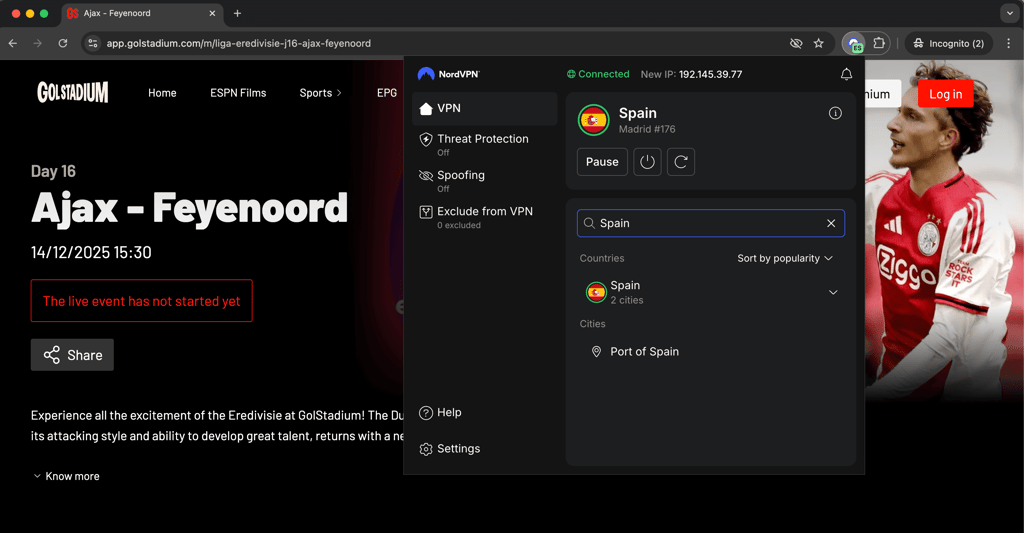
Task: Click the tracking protection eye icon
Action: pos(795,43)
